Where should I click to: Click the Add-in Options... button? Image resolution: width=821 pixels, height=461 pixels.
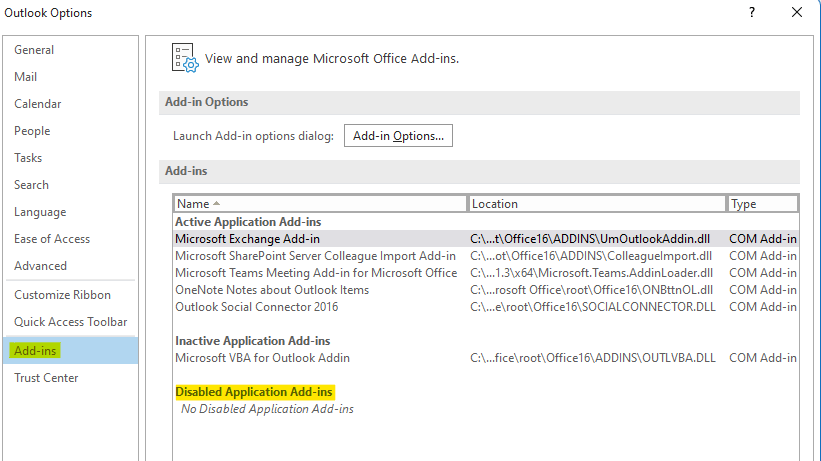tap(398, 136)
